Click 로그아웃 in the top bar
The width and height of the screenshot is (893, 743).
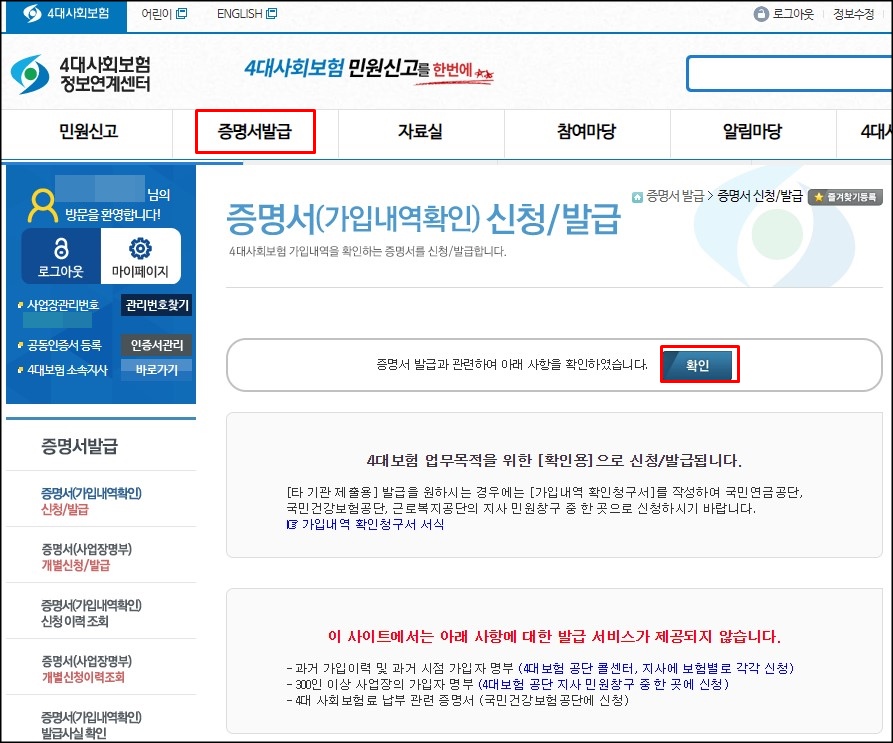click(793, 14)
